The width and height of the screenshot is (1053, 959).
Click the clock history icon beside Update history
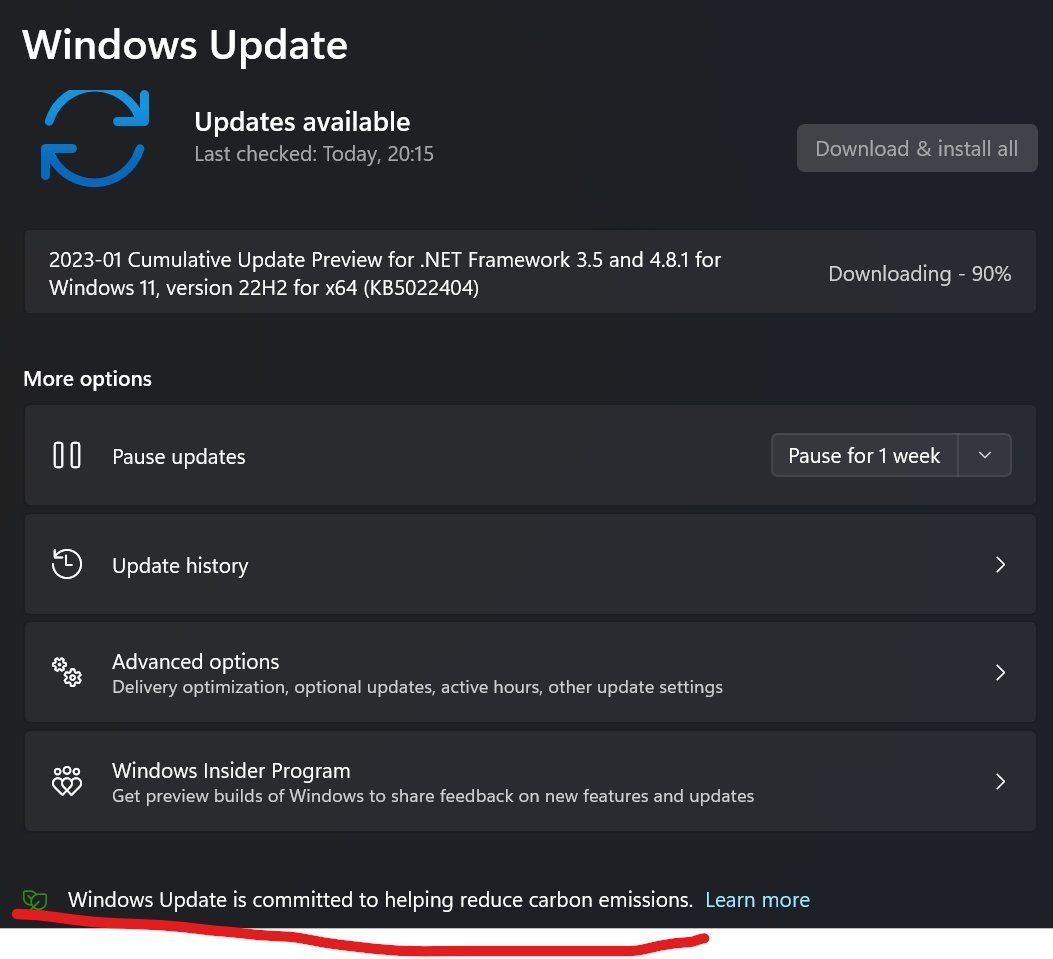click(66, 564)
